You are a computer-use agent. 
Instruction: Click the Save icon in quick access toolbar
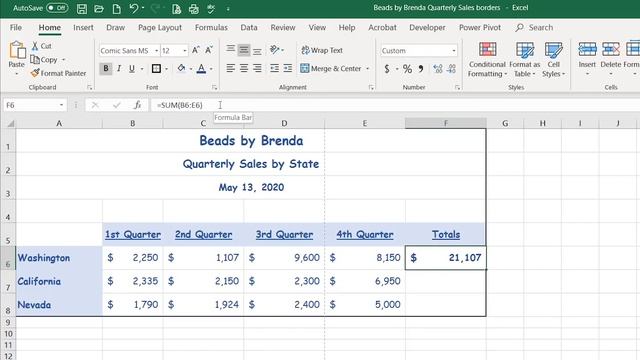click(x=82, y=9)
